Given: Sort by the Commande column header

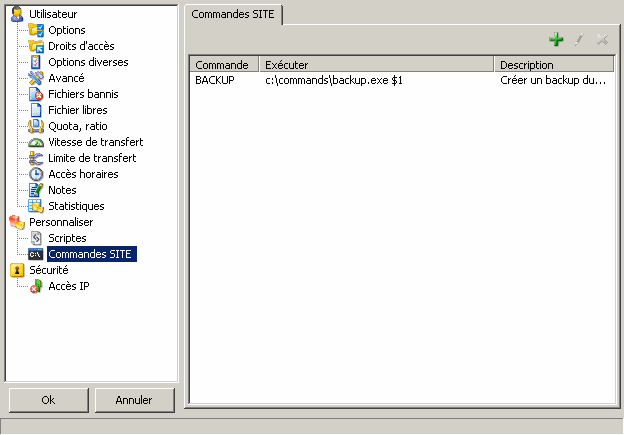Looking at the screenshot, I should 224,65.
